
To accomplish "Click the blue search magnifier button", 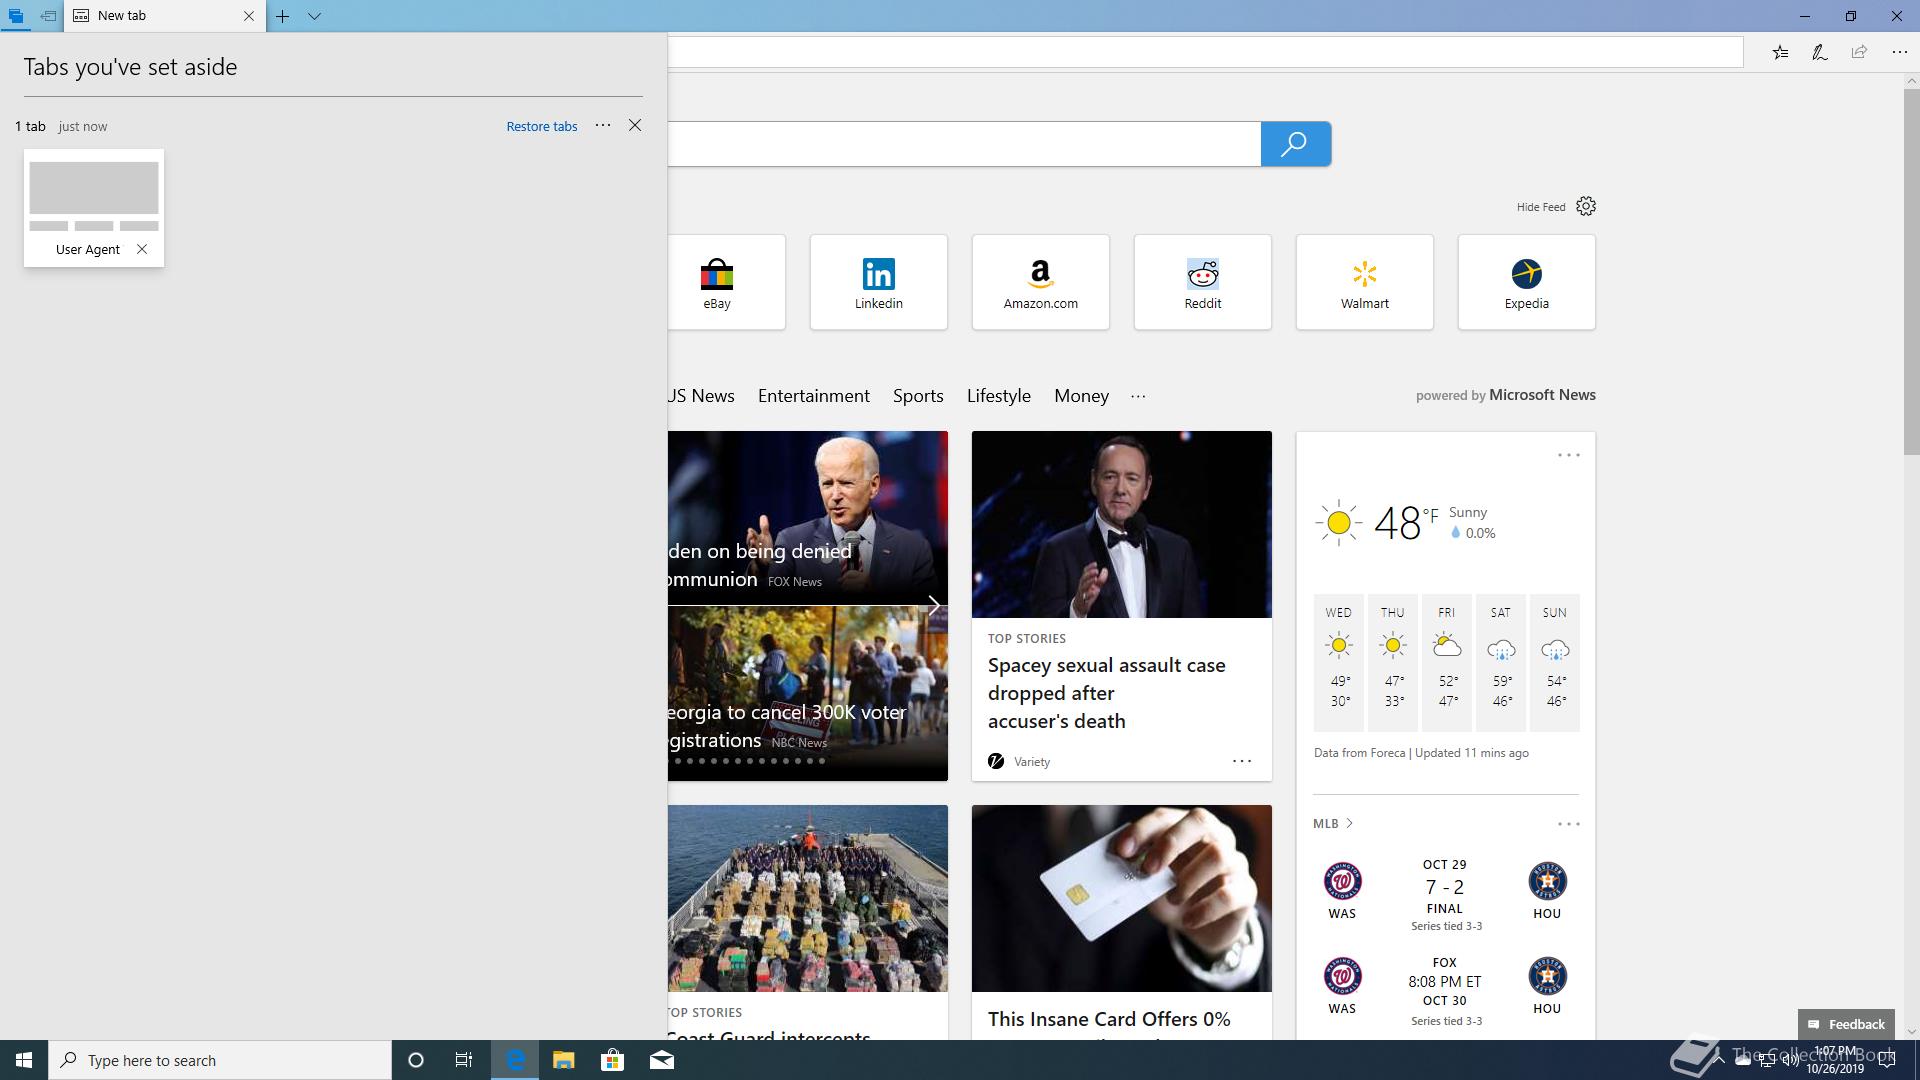I will 1295,144.
